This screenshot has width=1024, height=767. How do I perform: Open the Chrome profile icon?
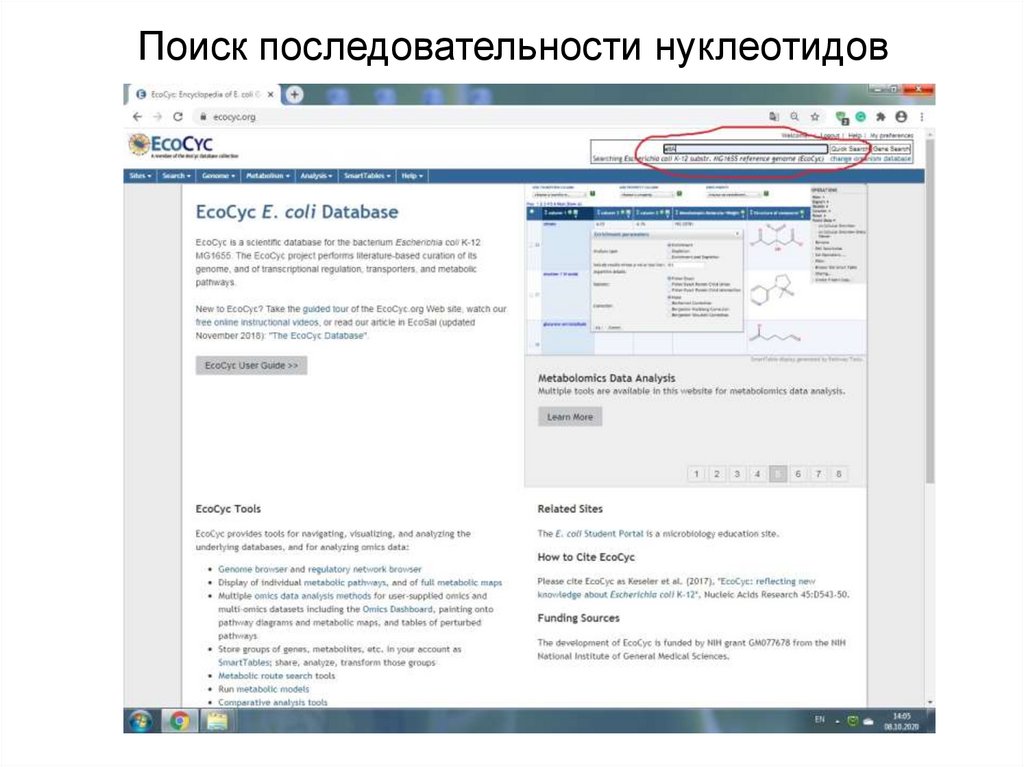901,115
